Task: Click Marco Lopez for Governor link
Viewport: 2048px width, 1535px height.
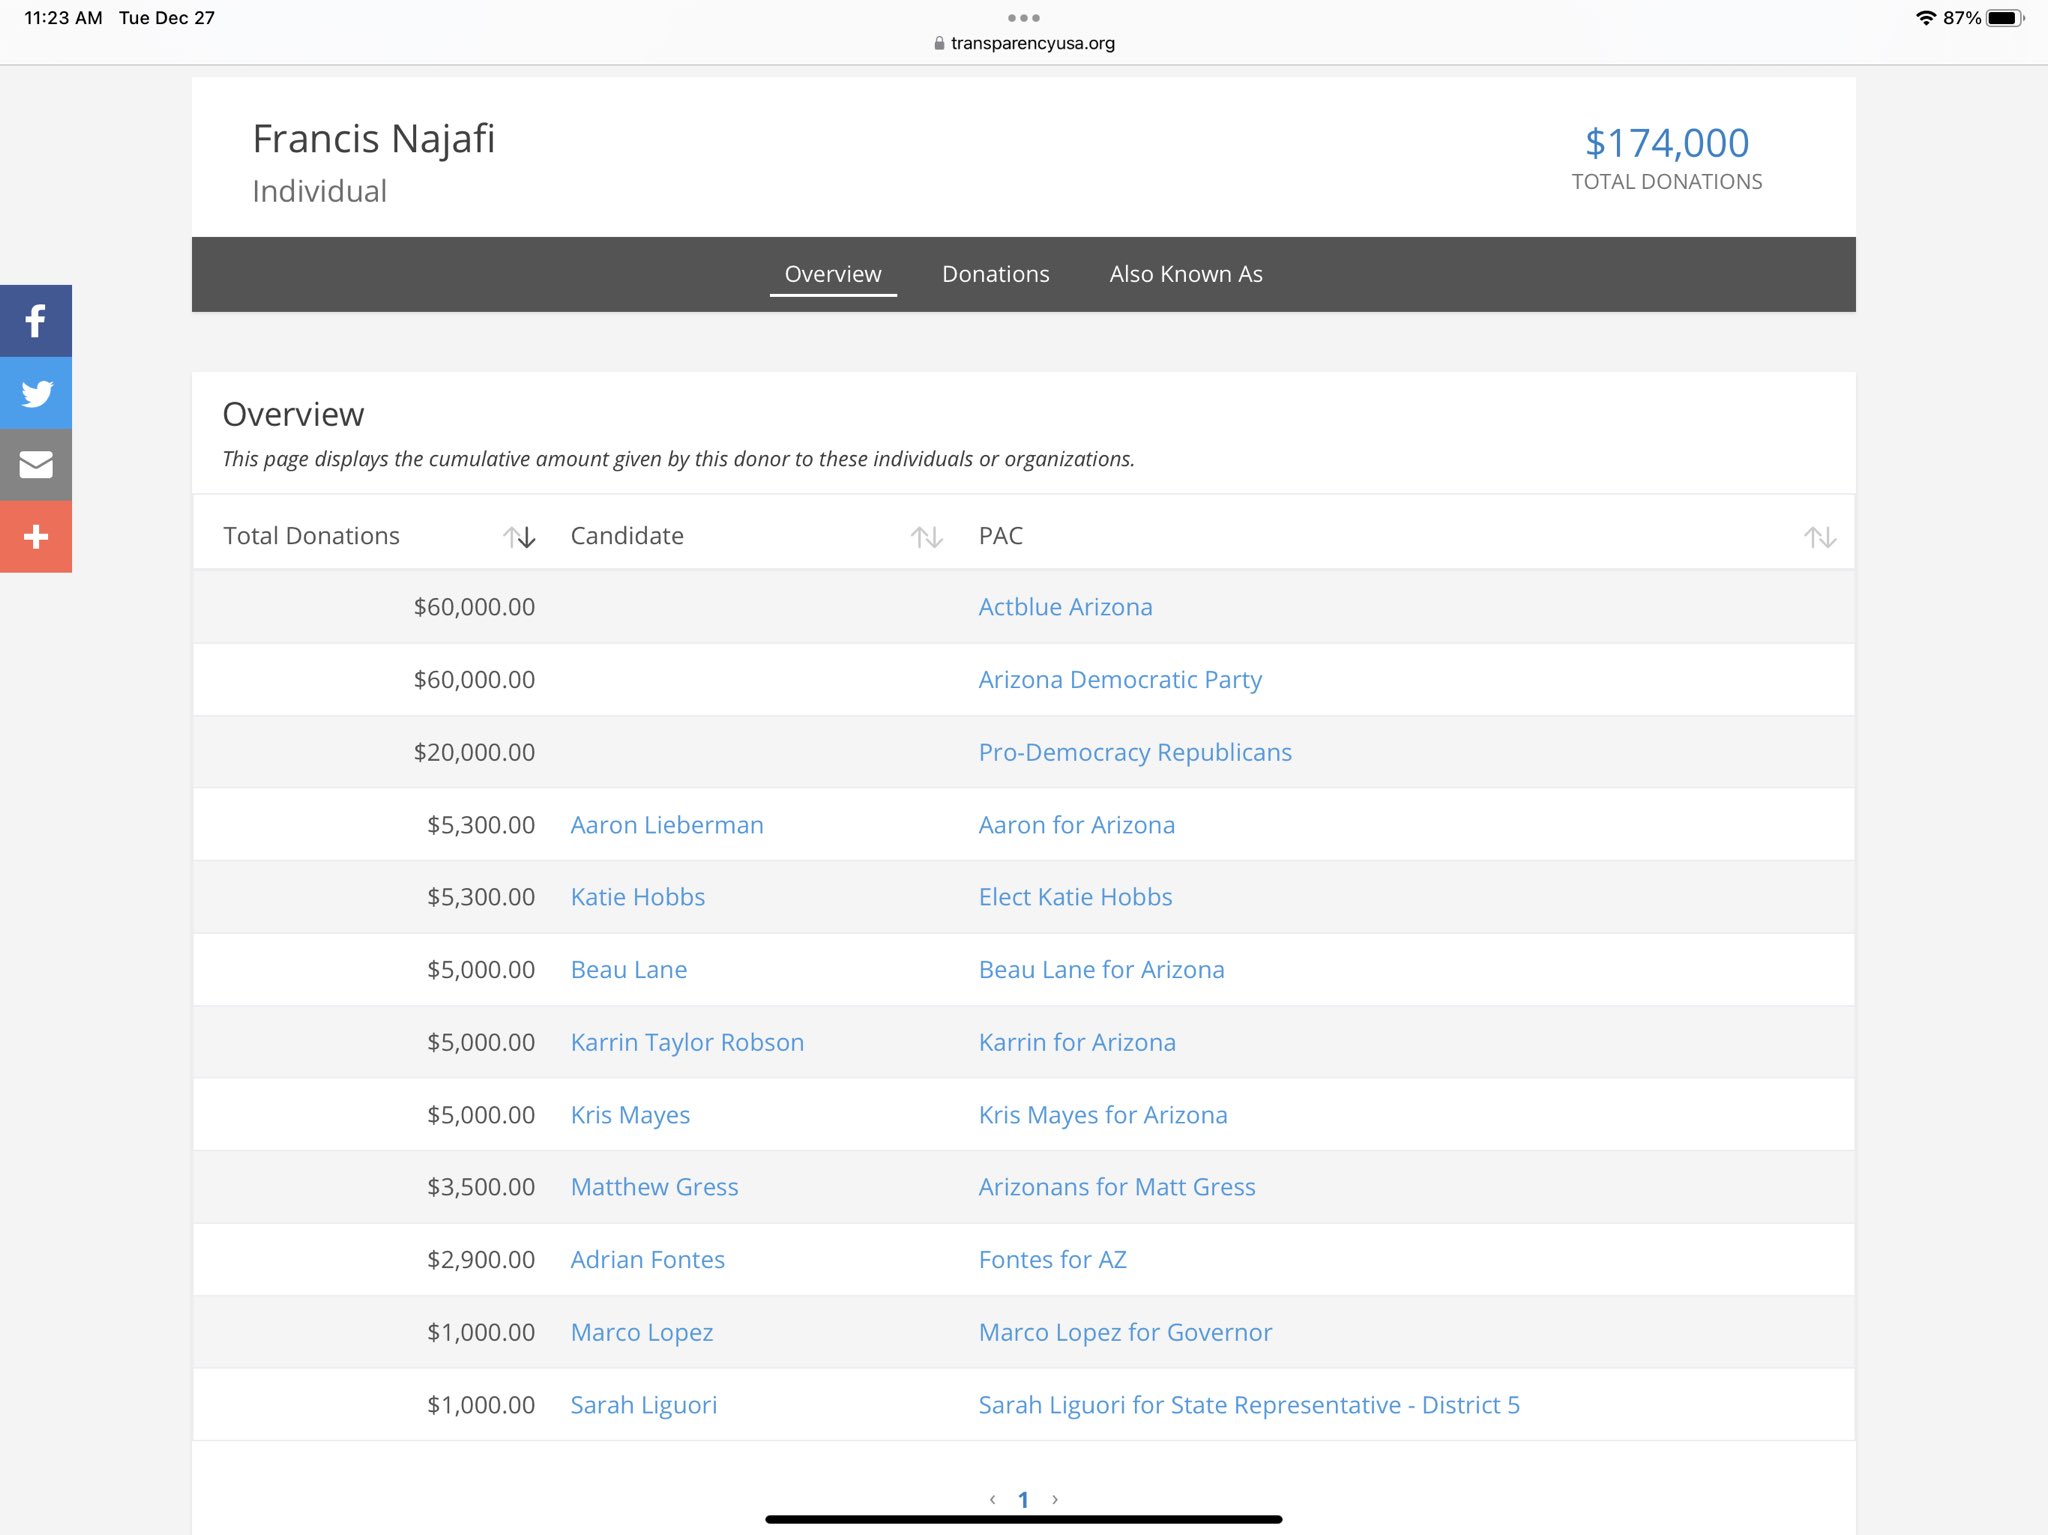Action: [x=1124, y=1332]
